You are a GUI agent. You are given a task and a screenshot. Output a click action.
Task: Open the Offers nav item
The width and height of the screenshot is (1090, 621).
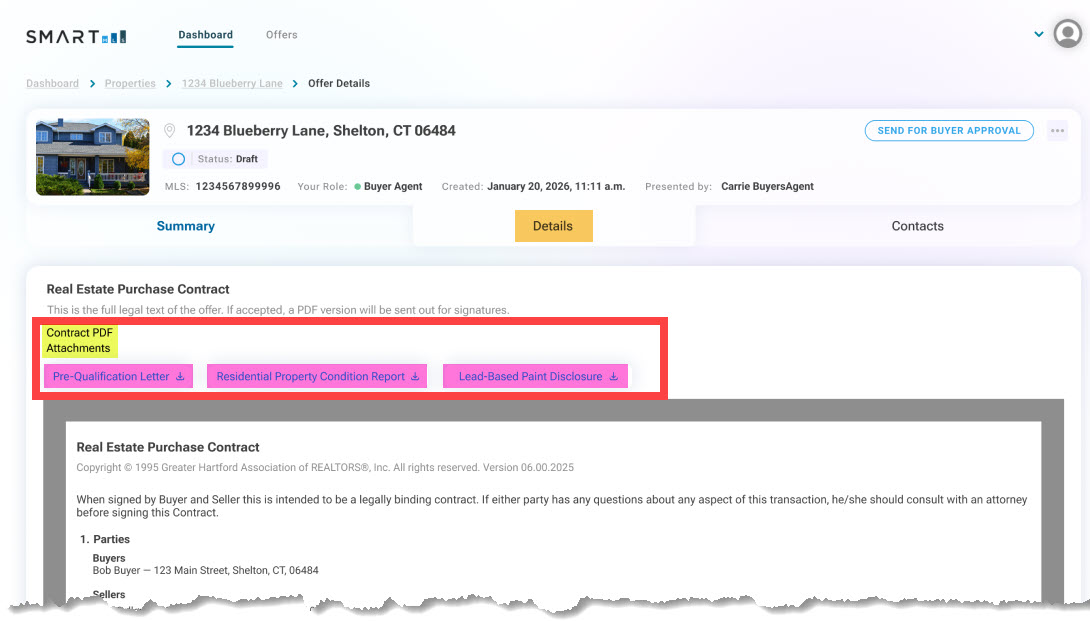[282, 35]
